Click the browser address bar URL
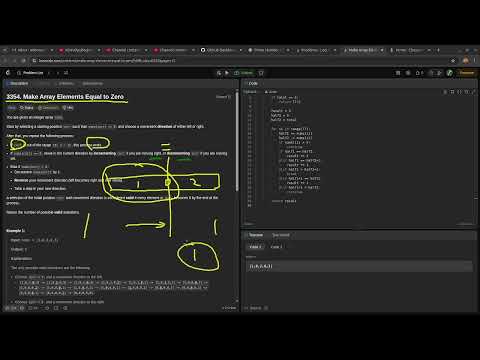Image resolution: width=480 pixels, height=360 pixels. tap(107, 61)
